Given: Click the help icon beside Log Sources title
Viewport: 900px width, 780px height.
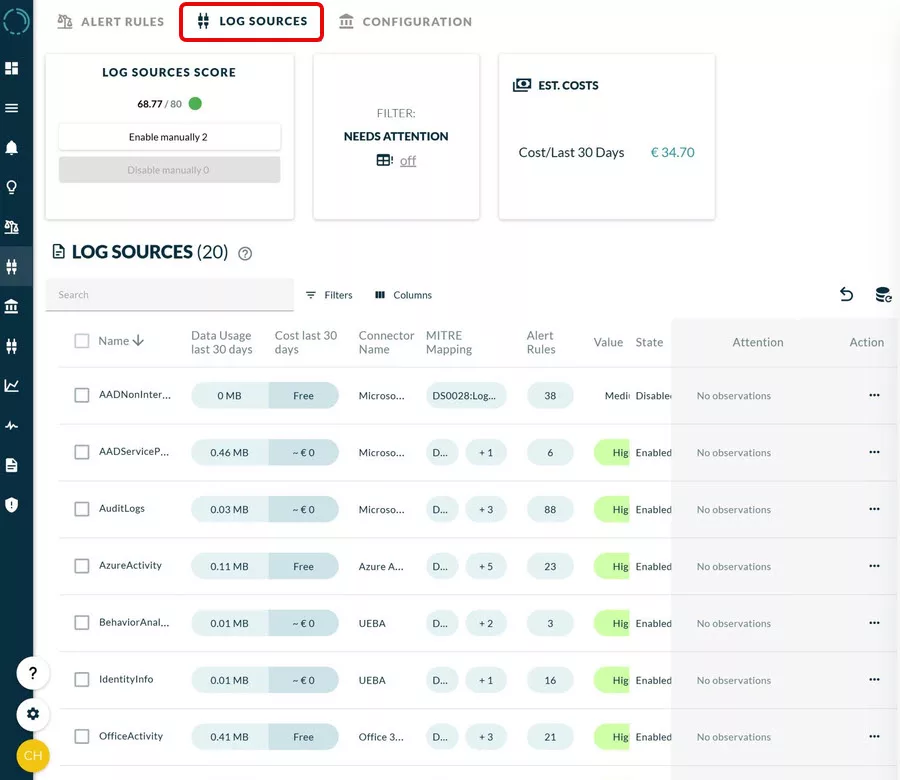Looking at the screenshot, I should pyautogui.click(x=245, y=254).
